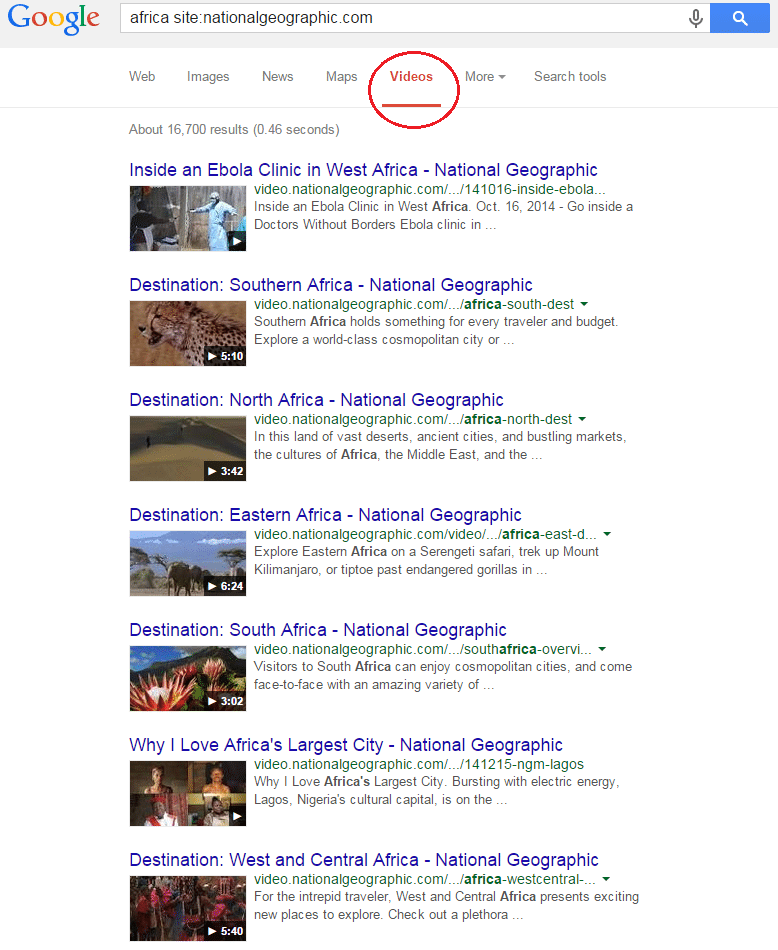Click the africa-westcentral green URL text
Screen dimensions: 778x950
[425, 880]
